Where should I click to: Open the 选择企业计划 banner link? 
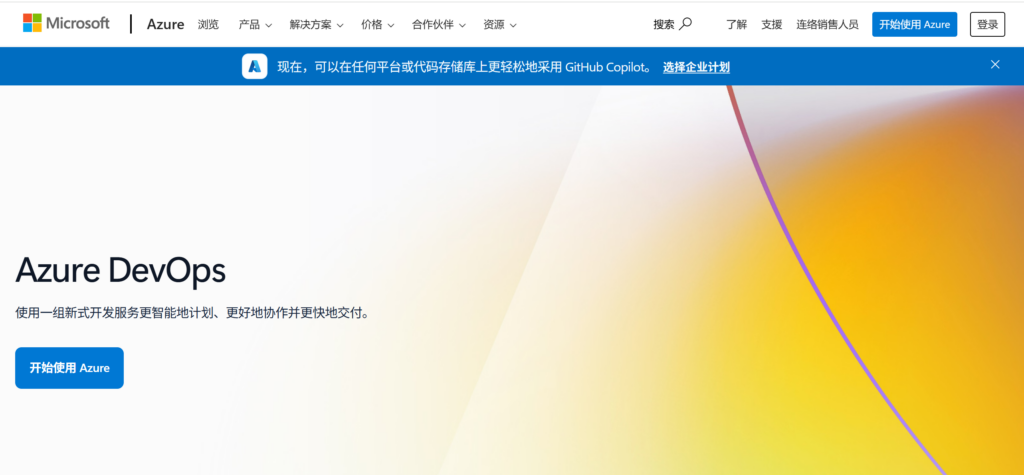click(696, 67)
